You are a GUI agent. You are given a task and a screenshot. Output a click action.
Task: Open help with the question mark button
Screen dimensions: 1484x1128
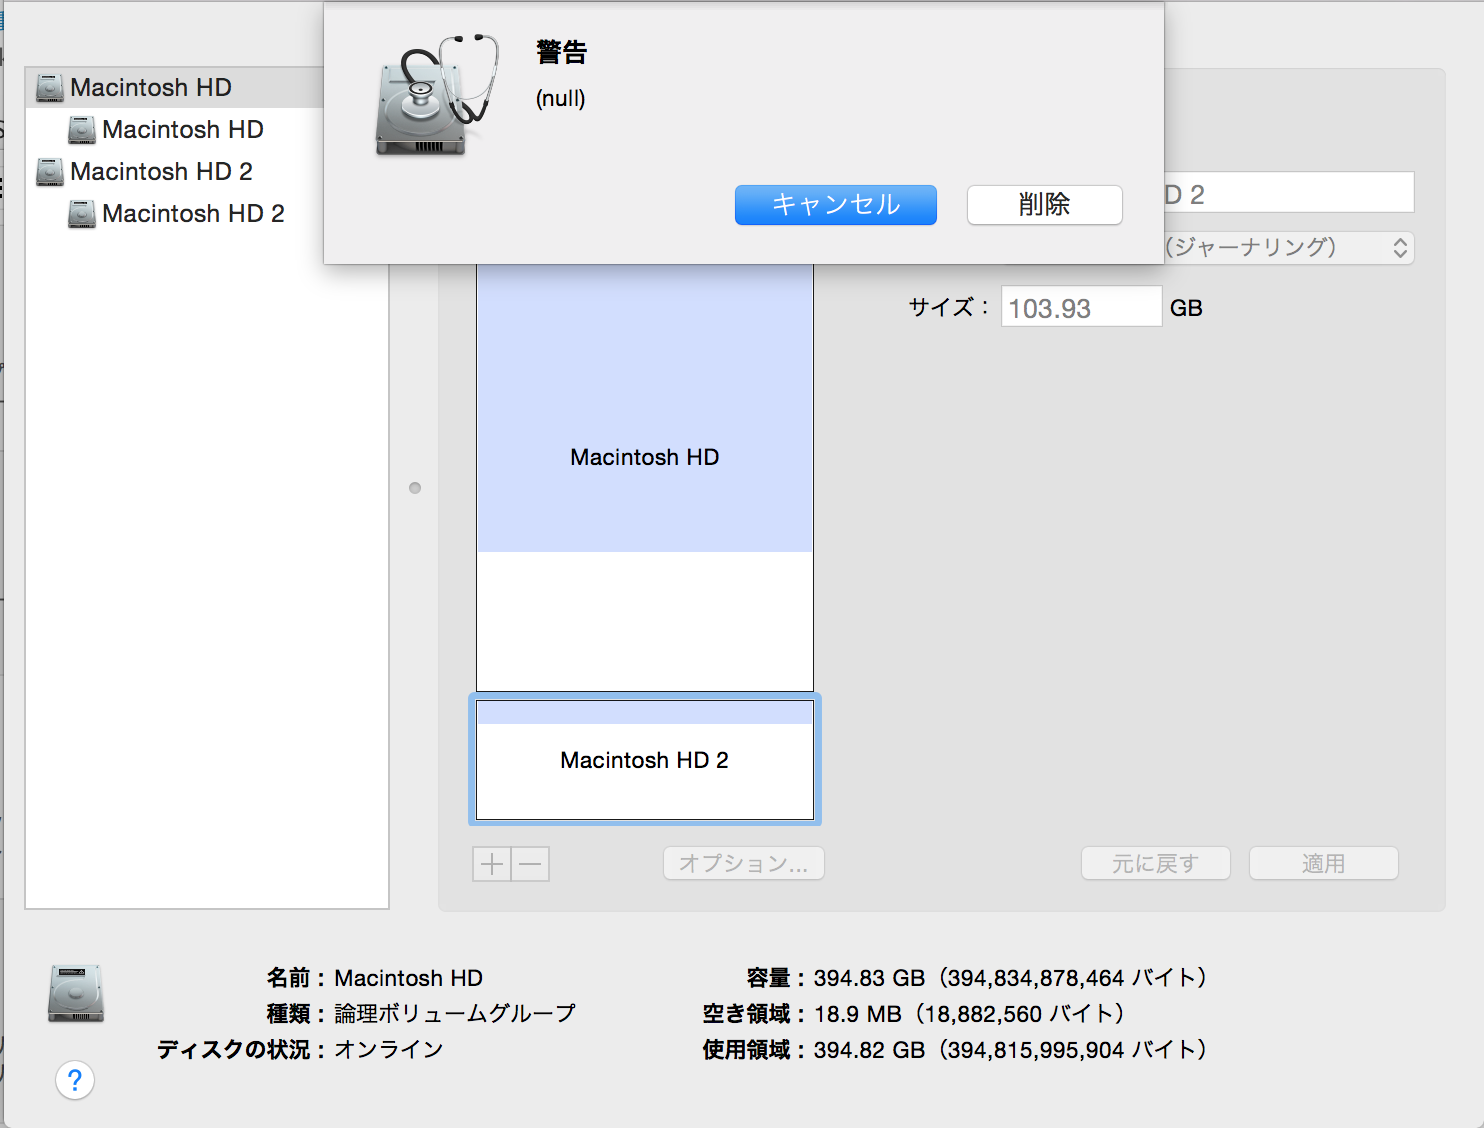pos(75,1080)
